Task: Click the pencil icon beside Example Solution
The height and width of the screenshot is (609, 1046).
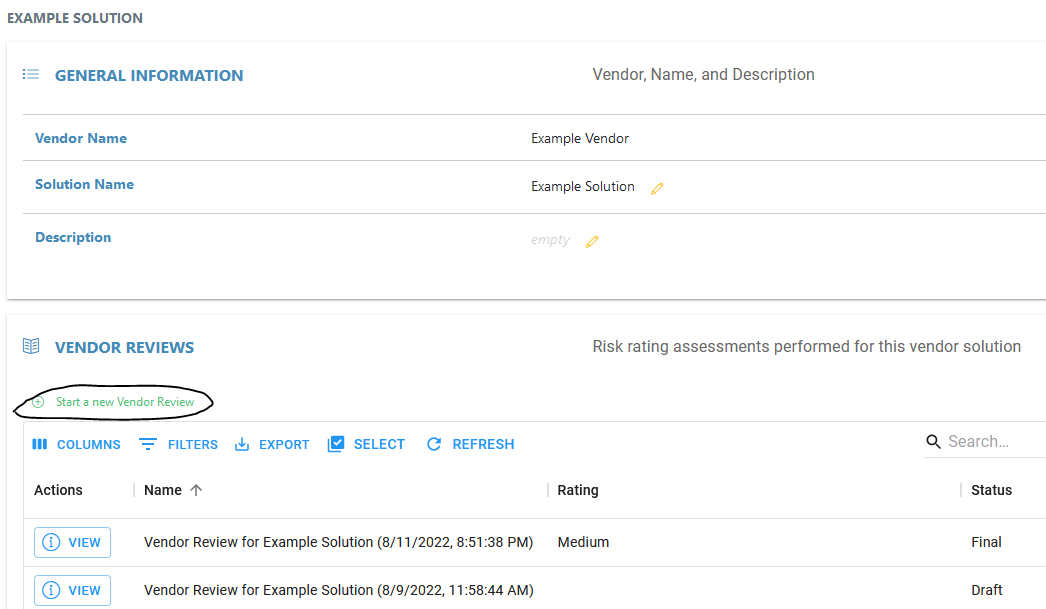Action: click(x=657, y=188)
